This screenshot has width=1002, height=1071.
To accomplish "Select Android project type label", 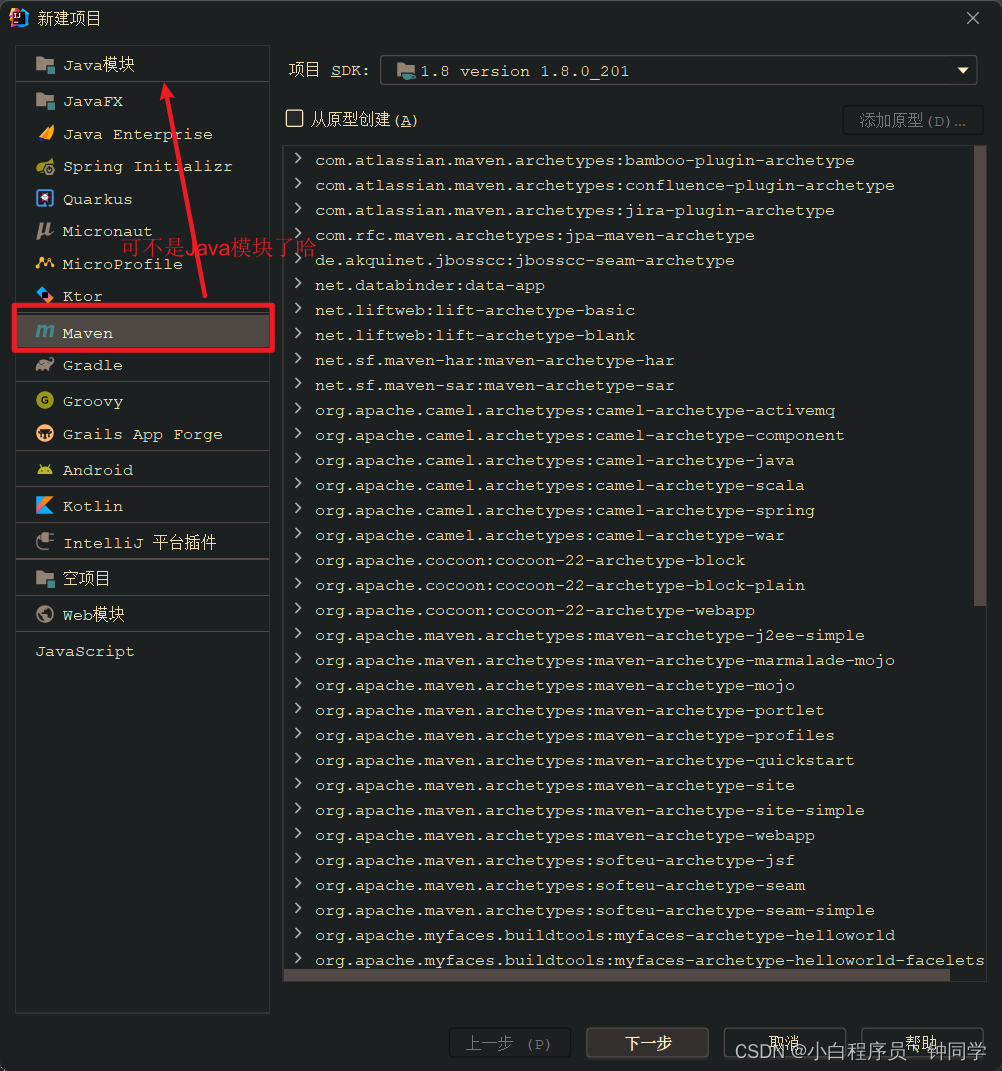I will (98, 470).
